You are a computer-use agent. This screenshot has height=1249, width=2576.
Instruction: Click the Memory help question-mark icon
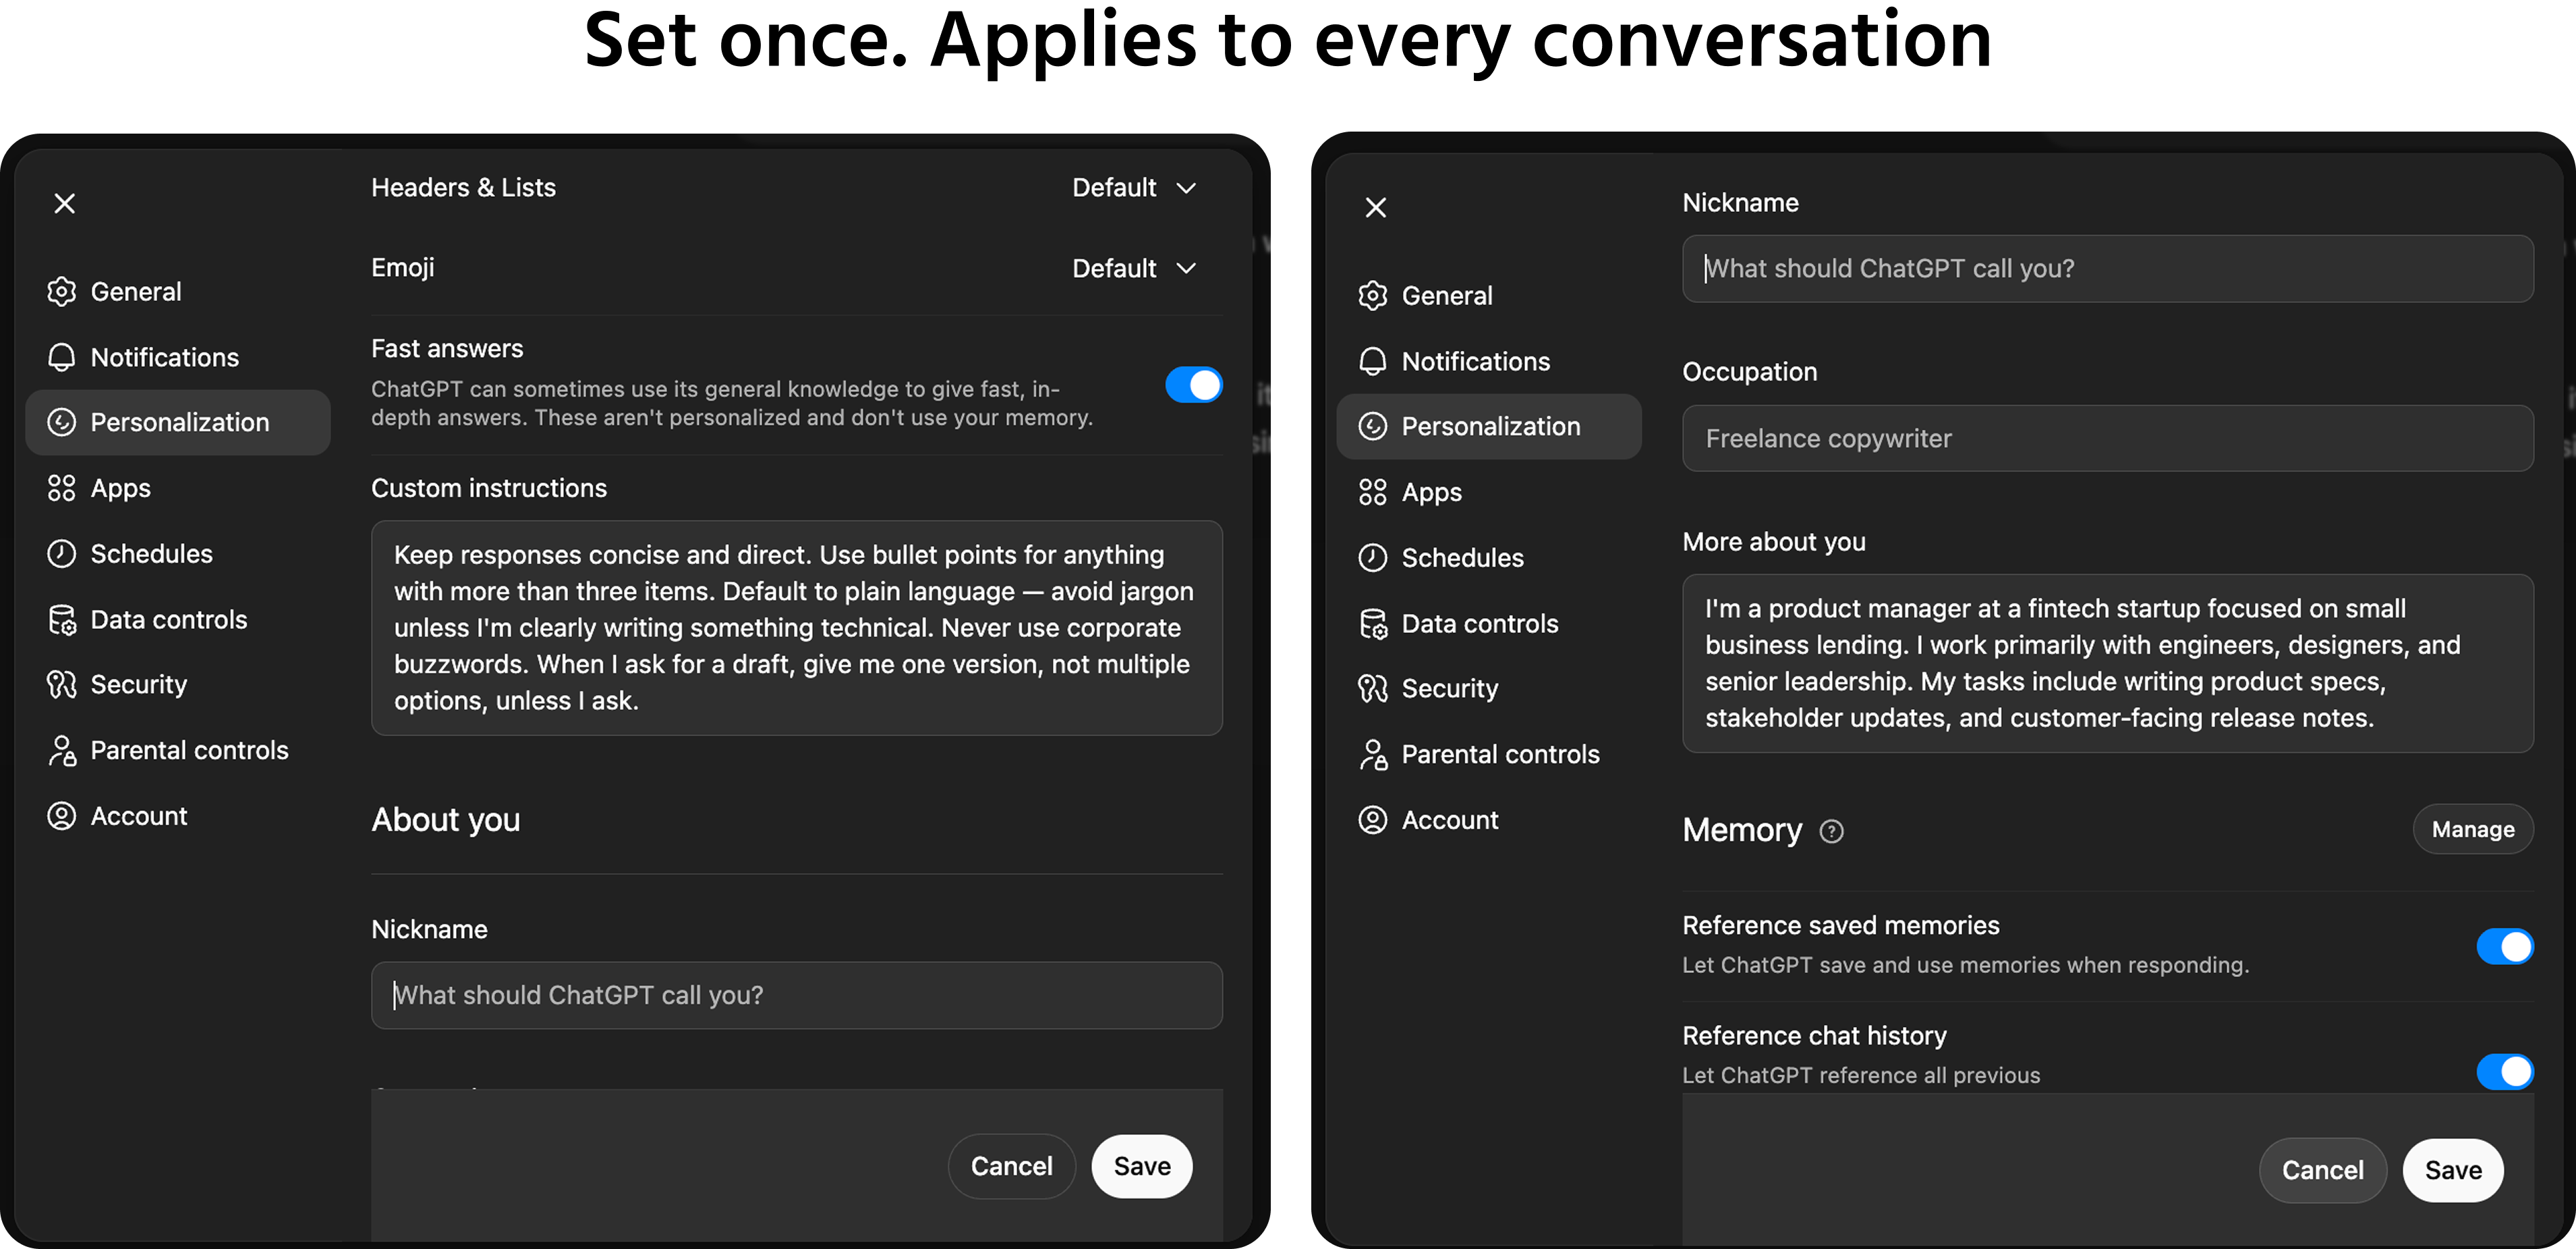1831,832
